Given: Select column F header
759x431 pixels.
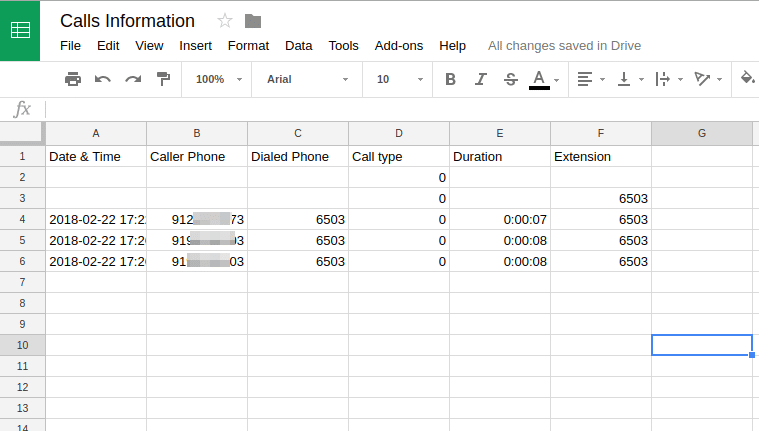Looking at the screenshot, I should click(x=601, y=133).
